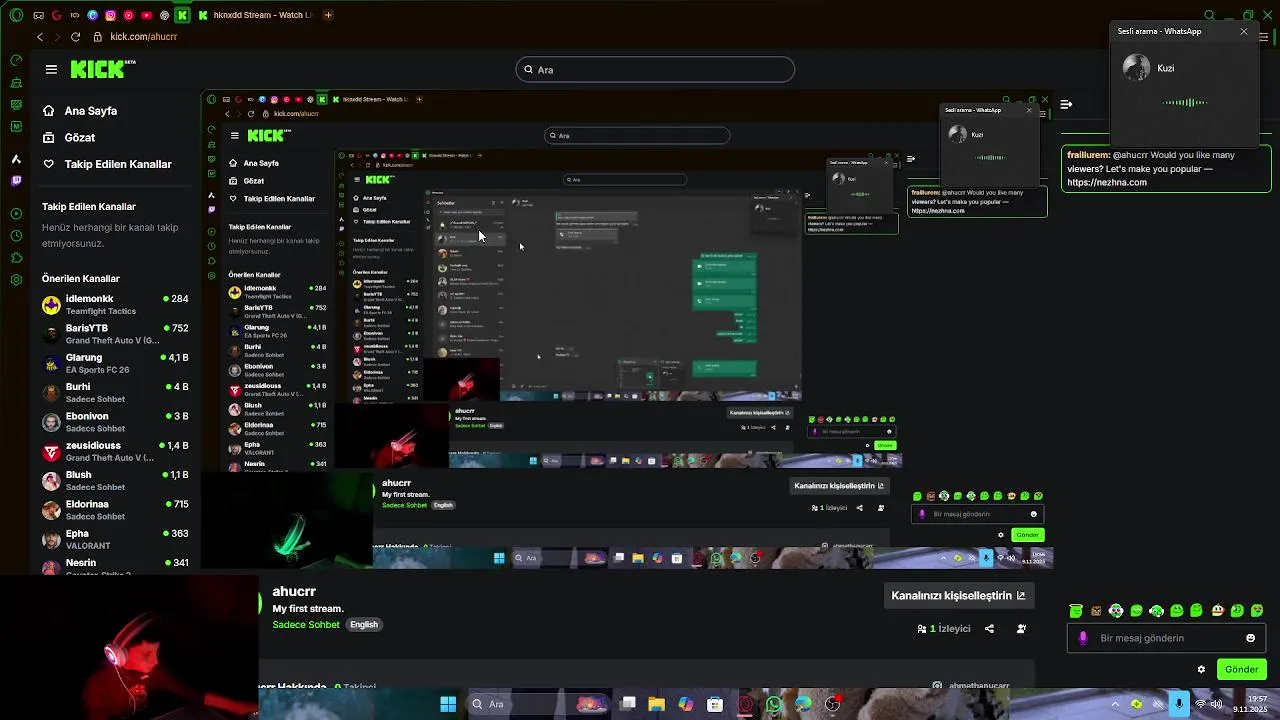Screen dimensions: 1280x720
Task: Click the kick.com/ahucrr address bar
Action: pyautogui.click(x=144, y=37)
